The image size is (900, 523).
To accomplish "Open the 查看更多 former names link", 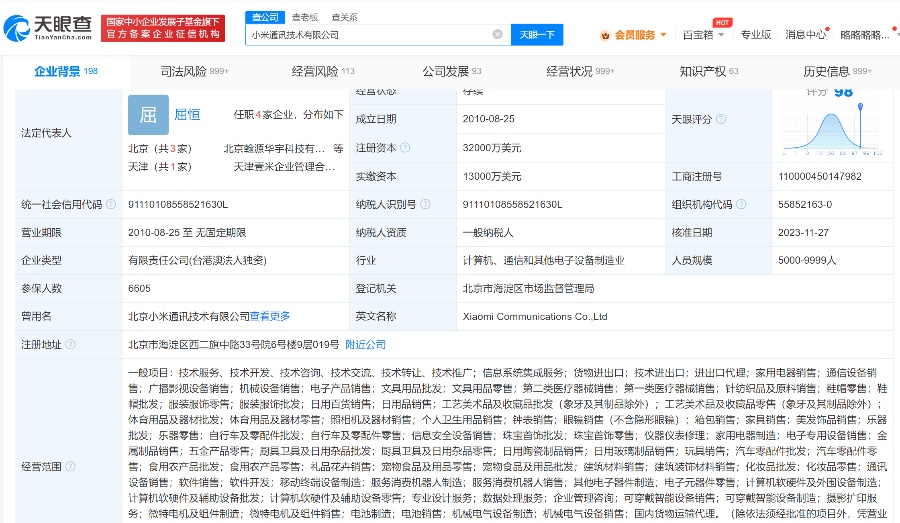I will (x=270, y=316).
